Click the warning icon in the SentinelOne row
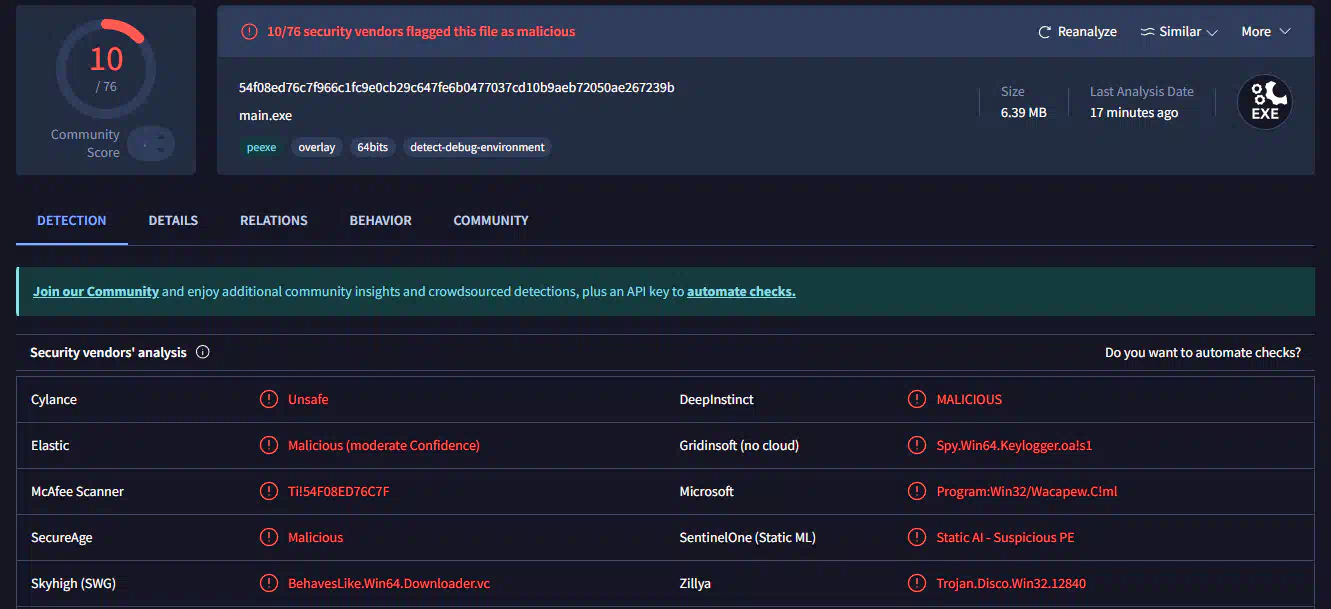 coord(917,537)
